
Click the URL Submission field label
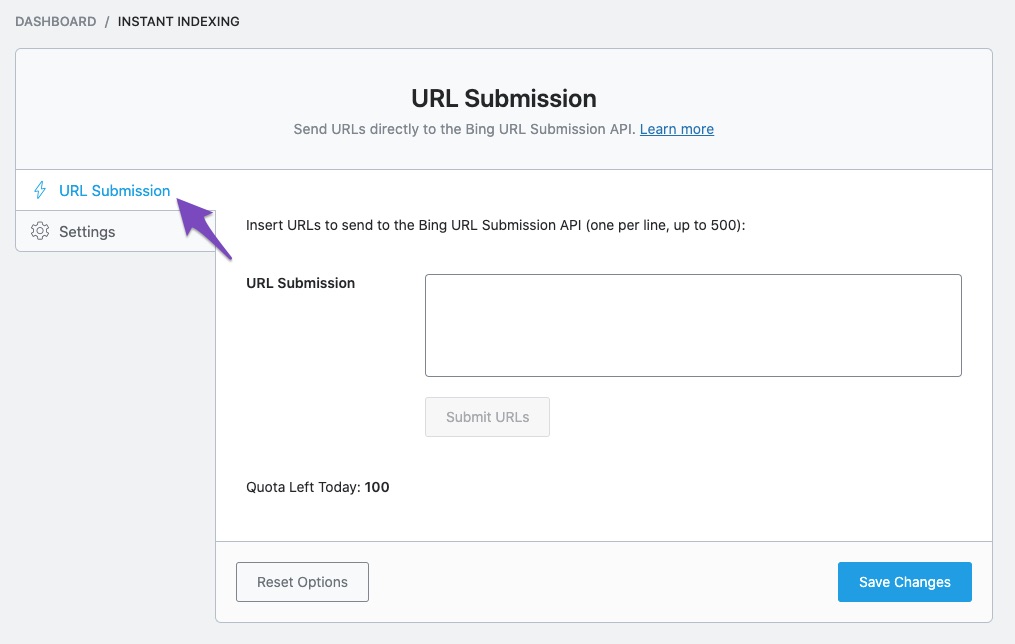click(300, 283)
